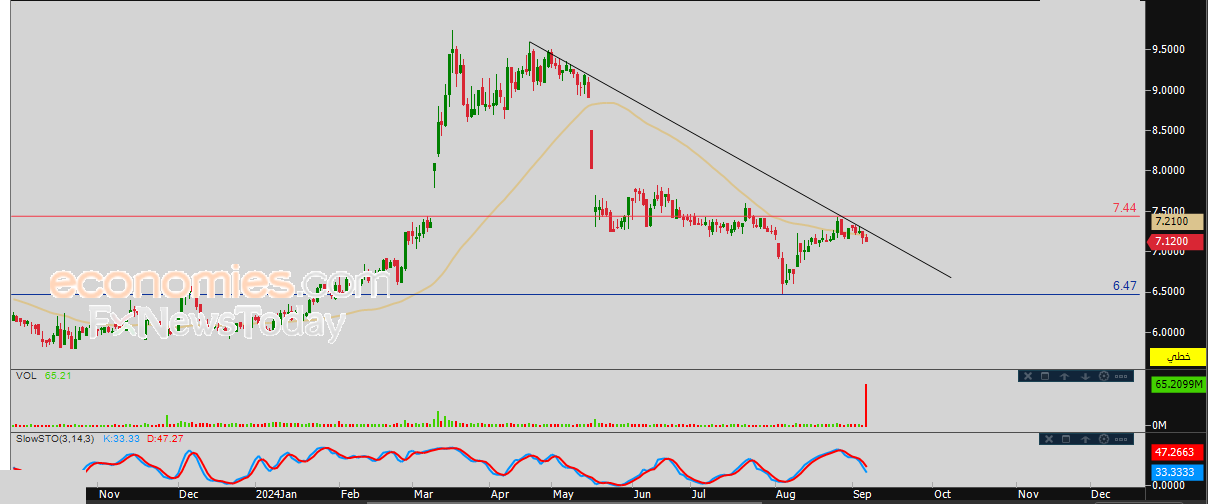1208x504 pixels.
Task: Move the SlowSTO pane up
Action: 1085,439
